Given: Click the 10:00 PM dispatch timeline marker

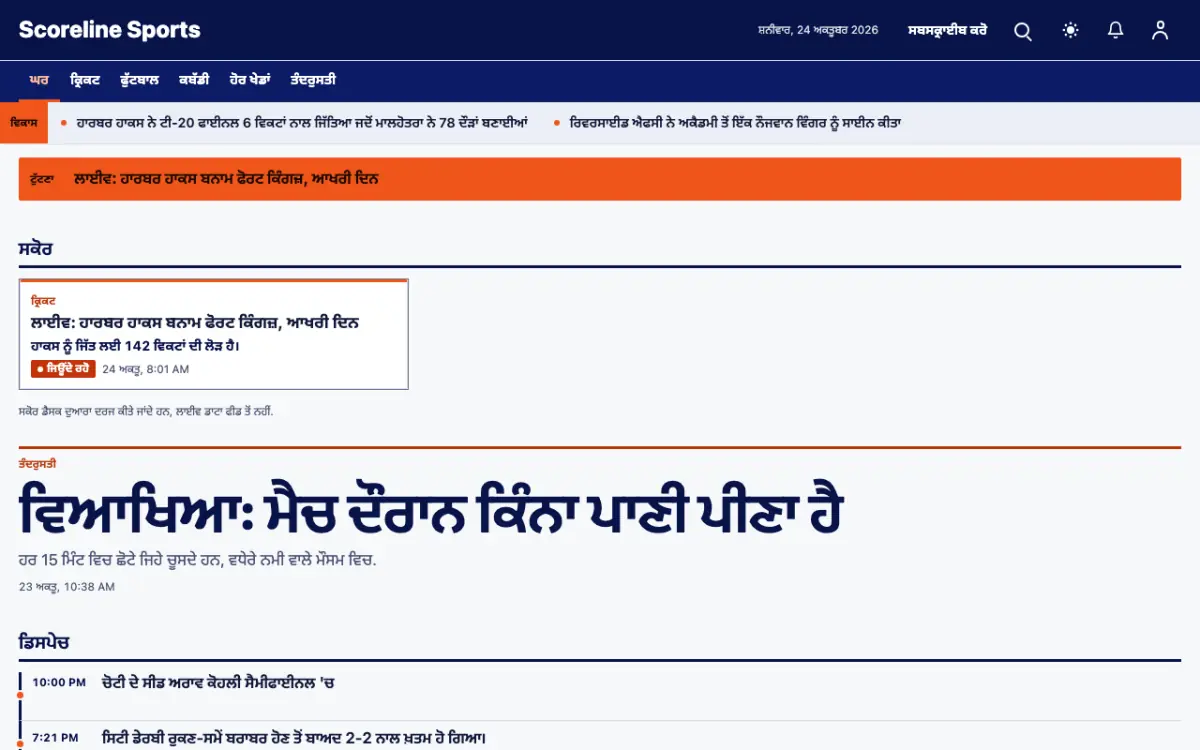Looking at the screenshot, I should (19, 693).
